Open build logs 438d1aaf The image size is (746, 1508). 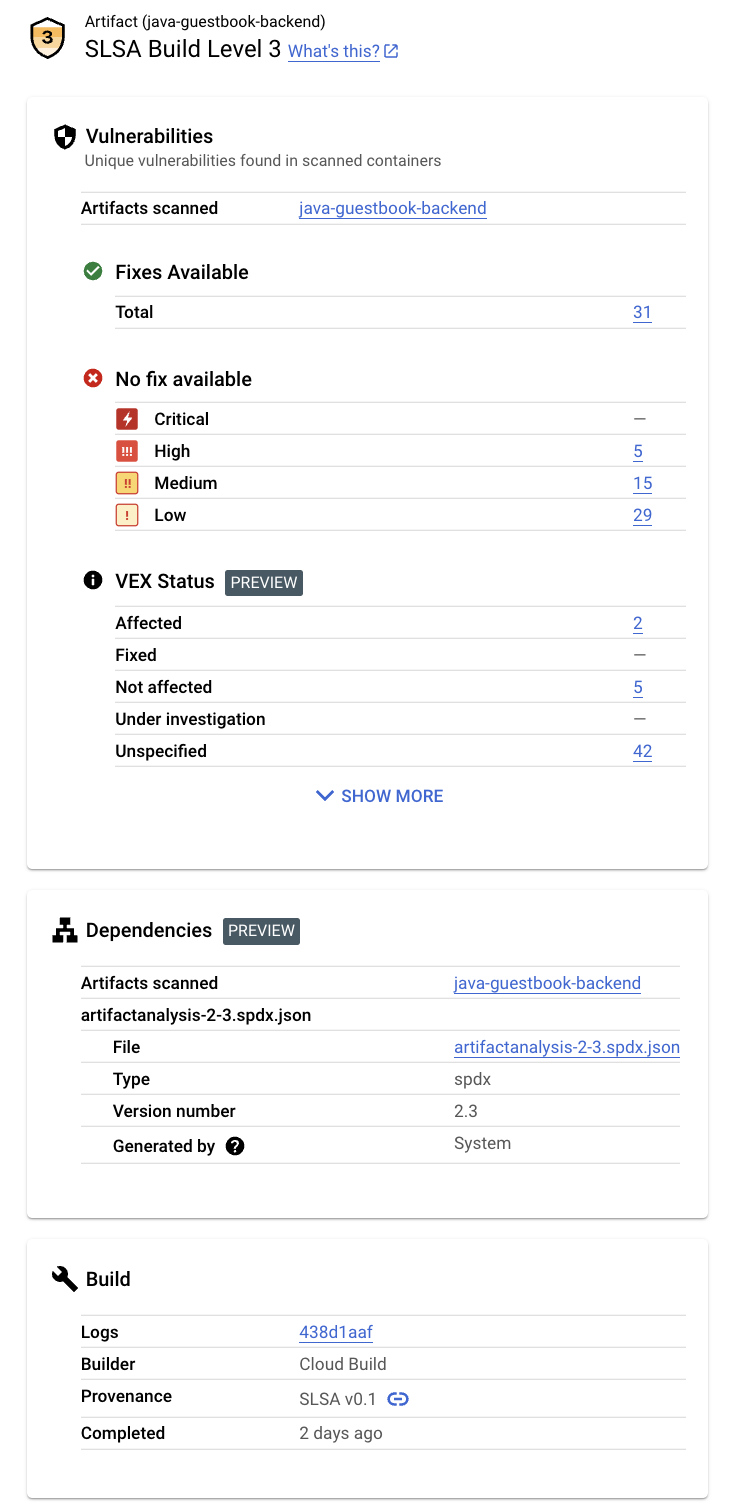click(336, 1332)
